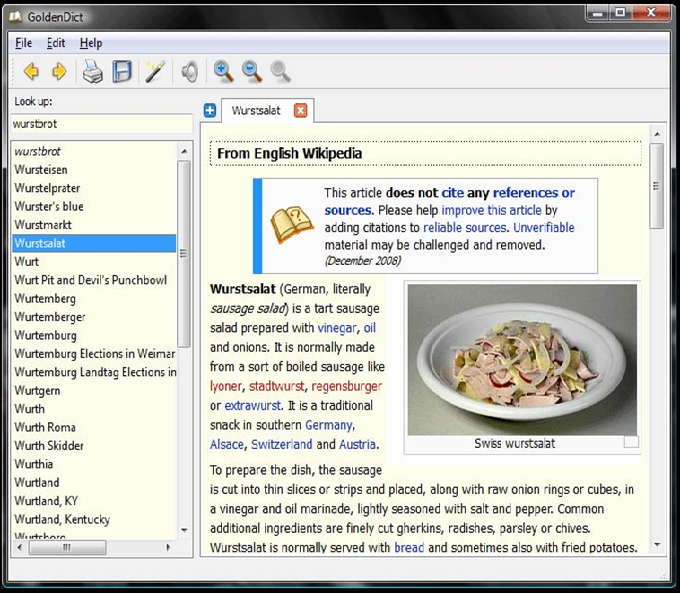Reset zoom with the gray magnifier icon
This screenshot has width=680, height=593.
tap(281, 71)
